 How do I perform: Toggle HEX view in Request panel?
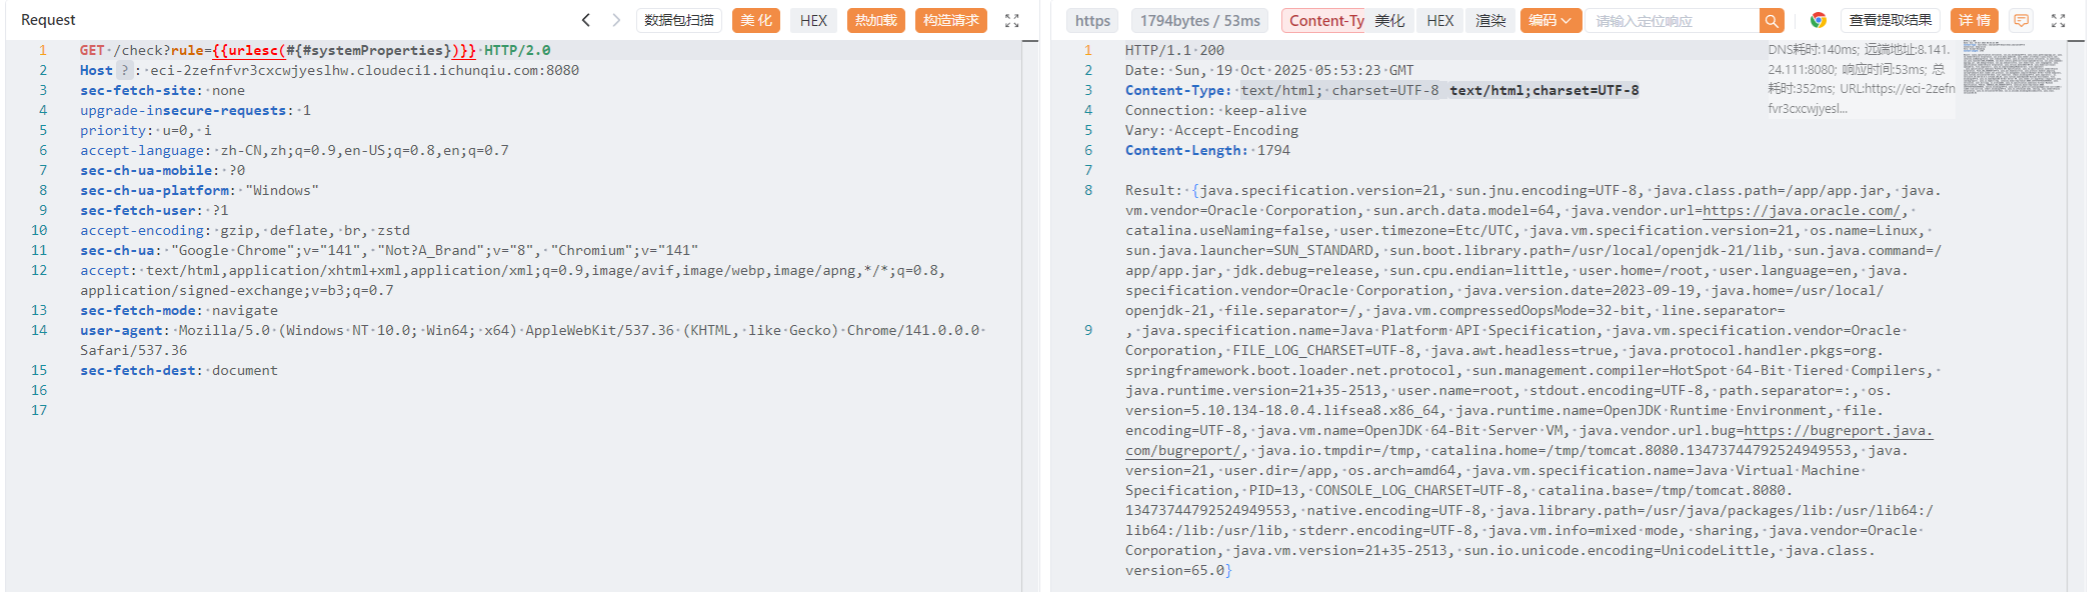pos(813,20)
